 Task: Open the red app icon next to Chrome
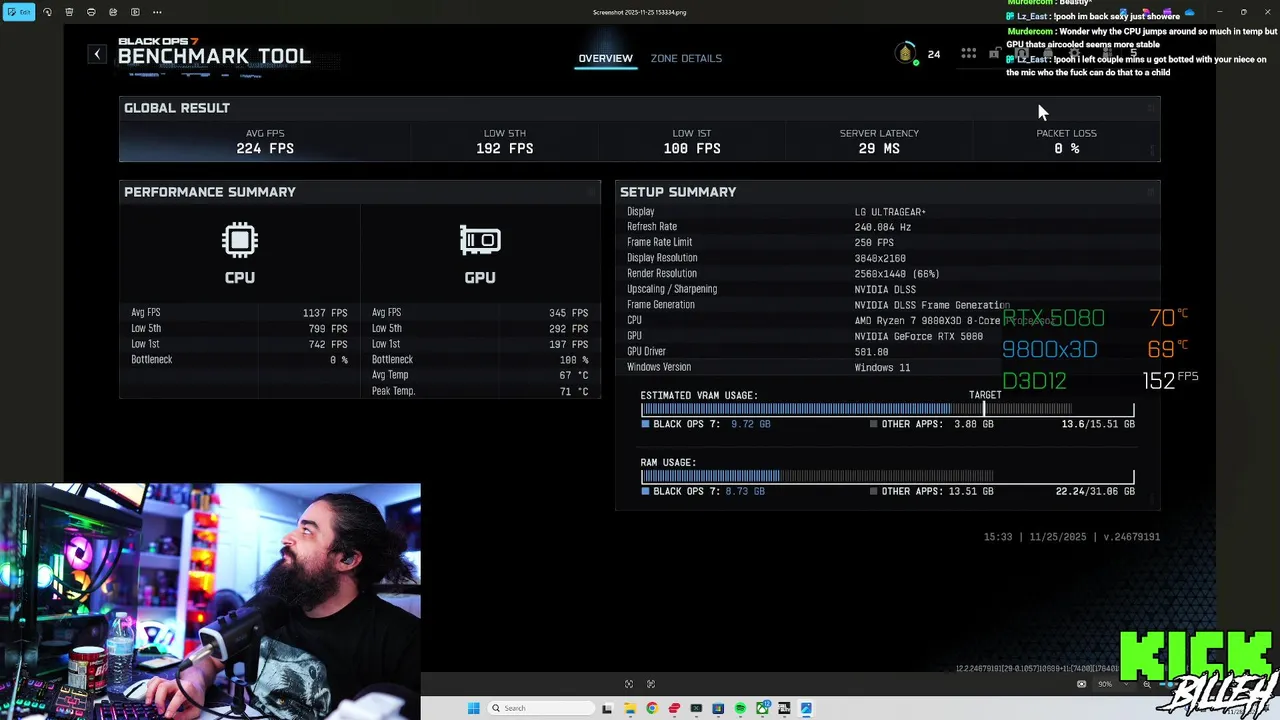[x=674, y=708]
